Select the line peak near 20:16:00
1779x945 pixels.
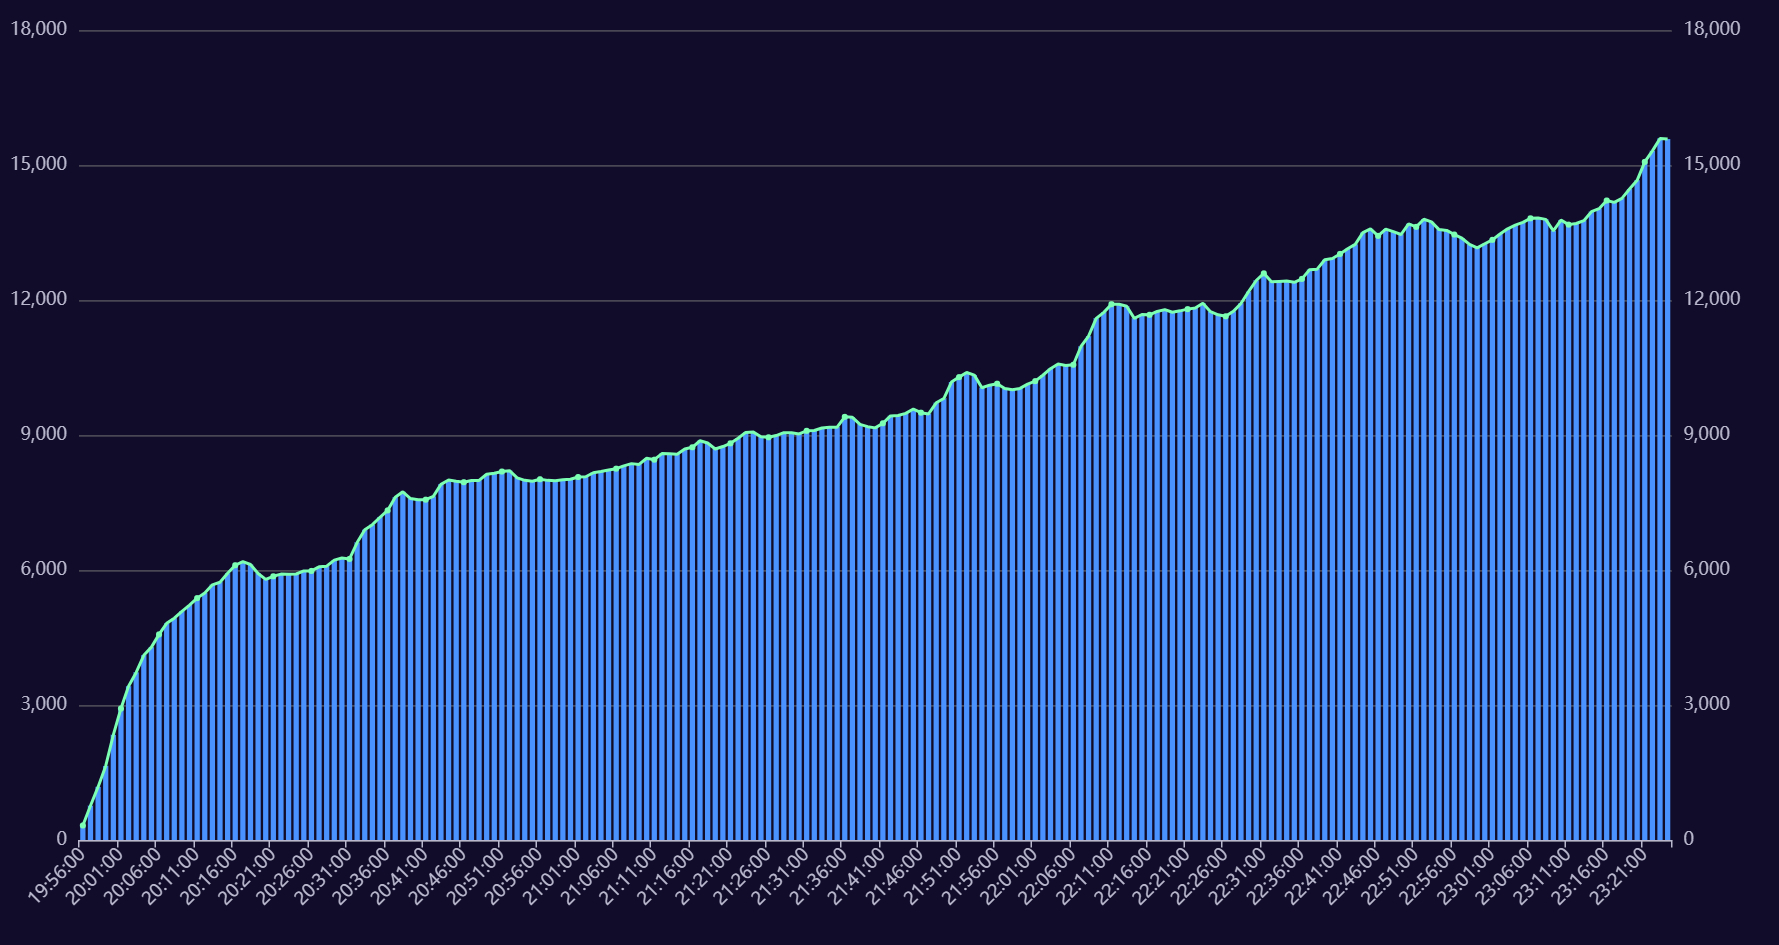[x=242, y=563]
